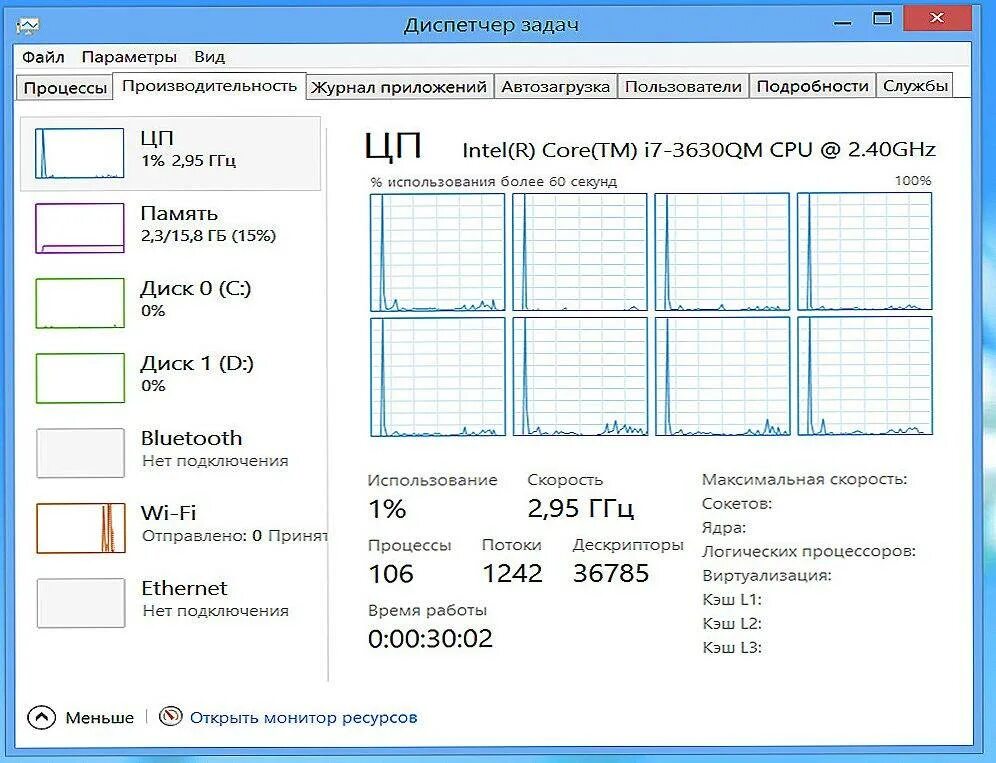Viewport: 996px width, 763px height.
Task: Click the Диск 0 (C:) graph thumbnail
Action: (79, 303)
